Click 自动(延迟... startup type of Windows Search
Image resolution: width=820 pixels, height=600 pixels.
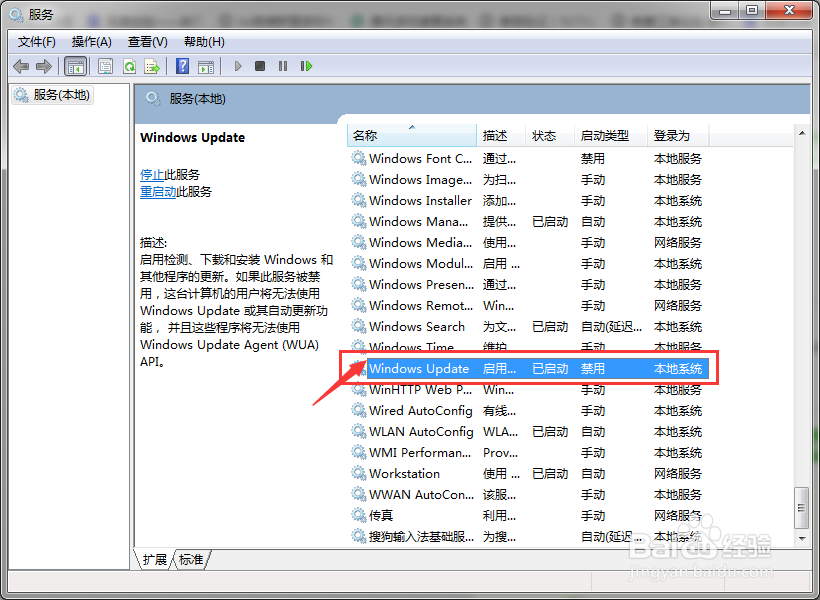[x=611, y=327]
